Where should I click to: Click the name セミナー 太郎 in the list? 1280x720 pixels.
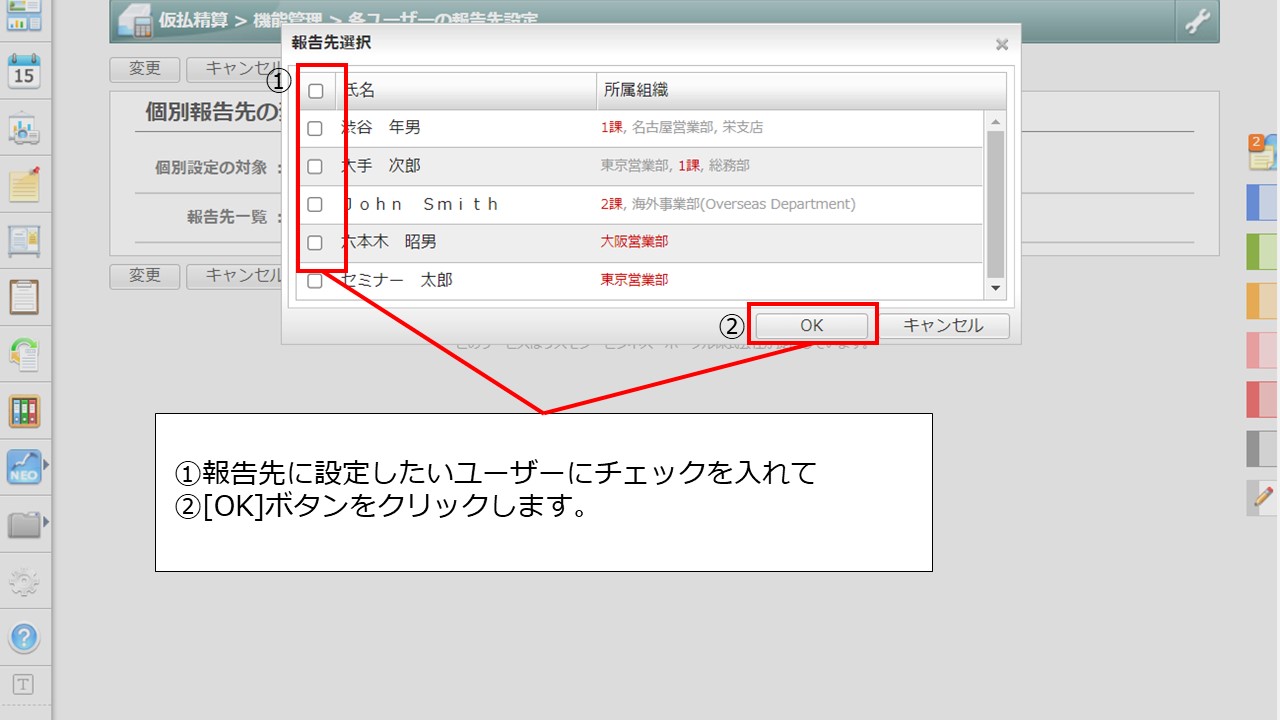point(397,280)
